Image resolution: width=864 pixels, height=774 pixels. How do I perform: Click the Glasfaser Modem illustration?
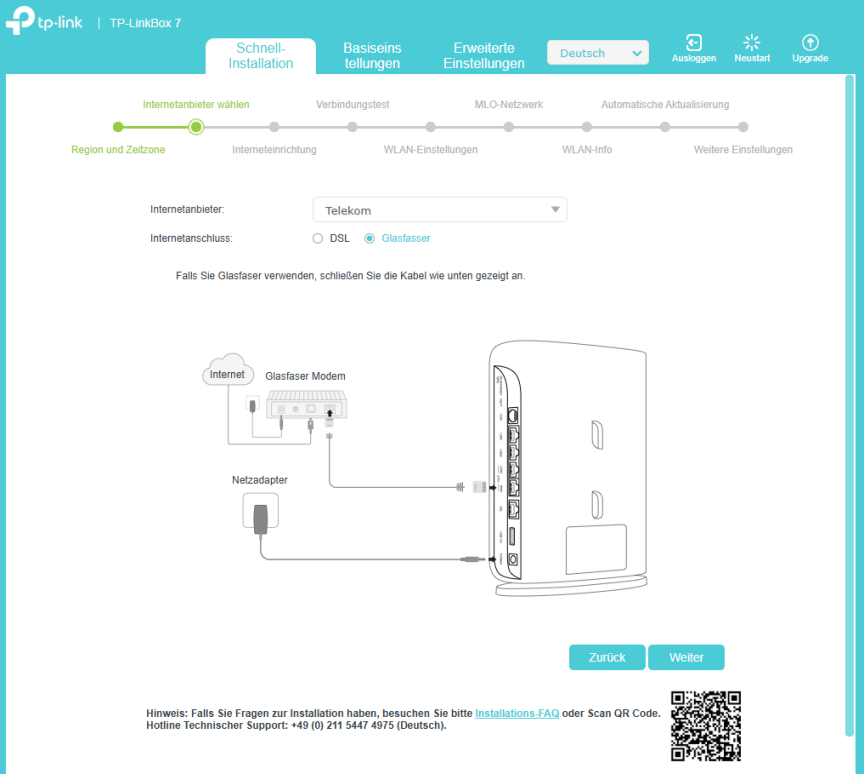pyautogui.click(x=306, y=405)
